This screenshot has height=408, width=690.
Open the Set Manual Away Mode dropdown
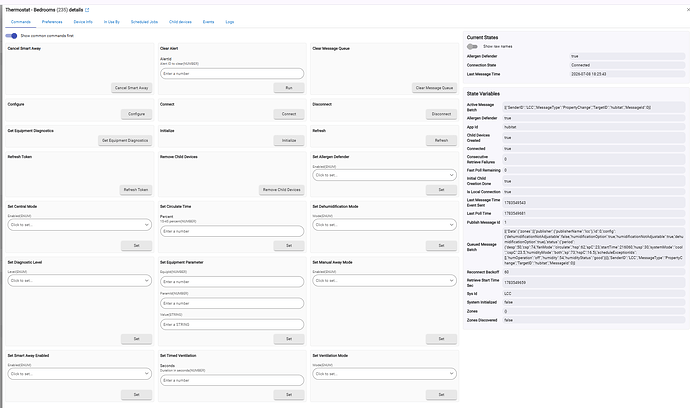(384, 280)
